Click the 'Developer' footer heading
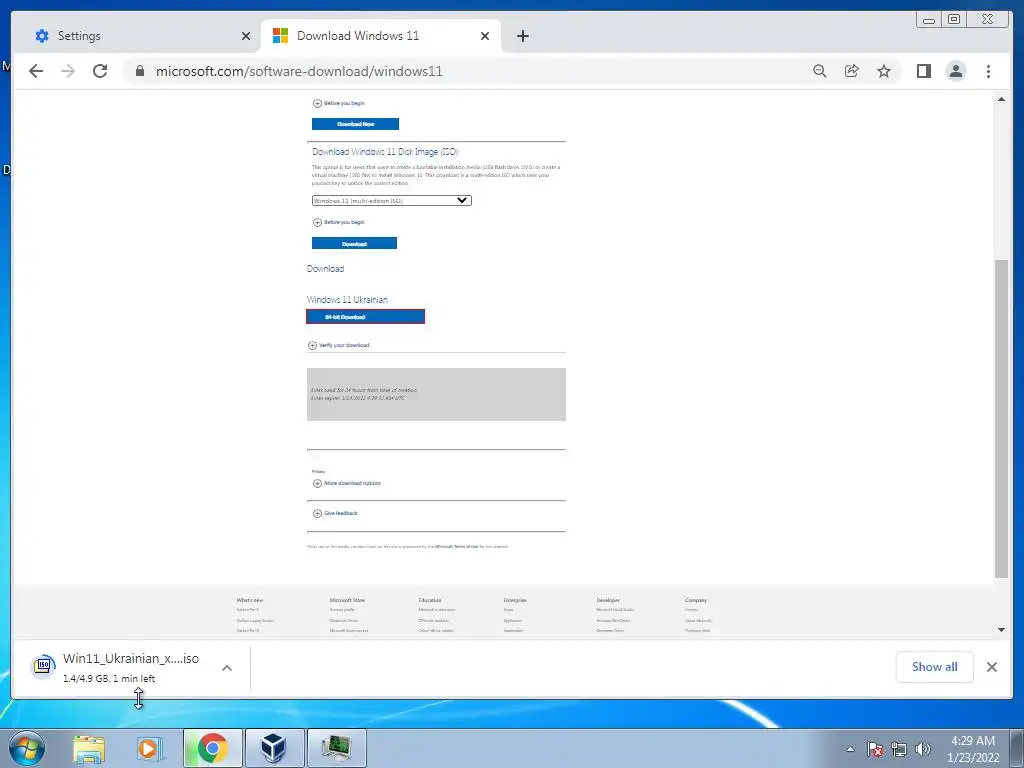The width and height of the screenshot is (1024, 768). pyautogui.click(x=608, y=600)
